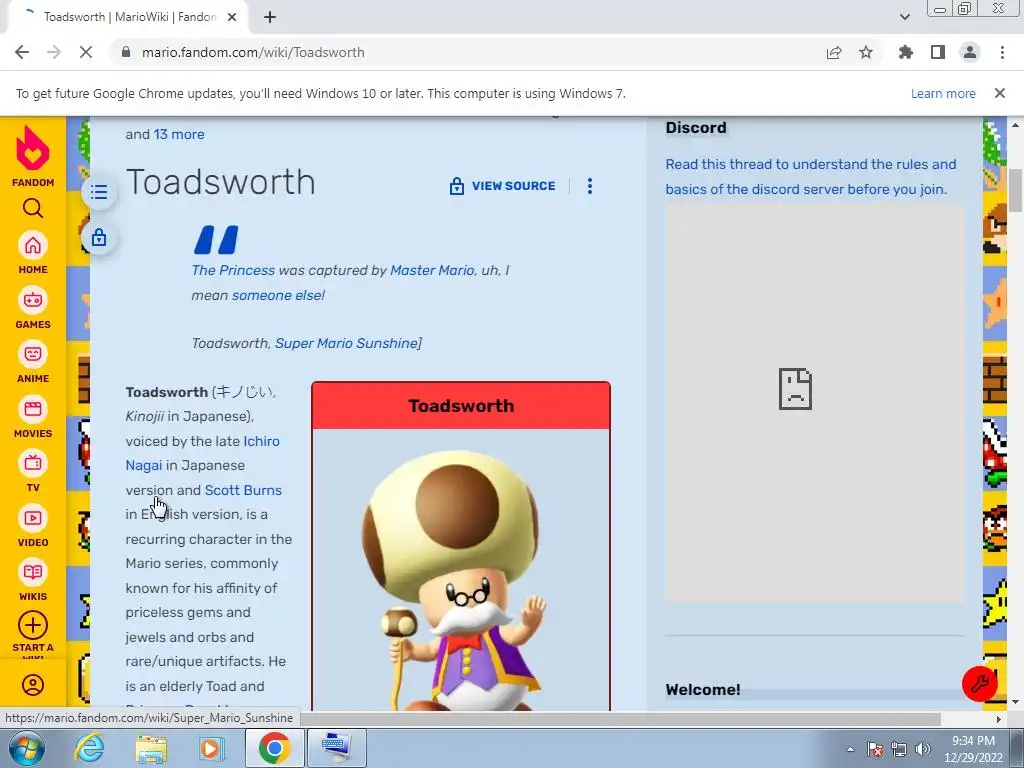Open the network tray icon
The height and width of the screenshot is (768, 1024).
899,749
